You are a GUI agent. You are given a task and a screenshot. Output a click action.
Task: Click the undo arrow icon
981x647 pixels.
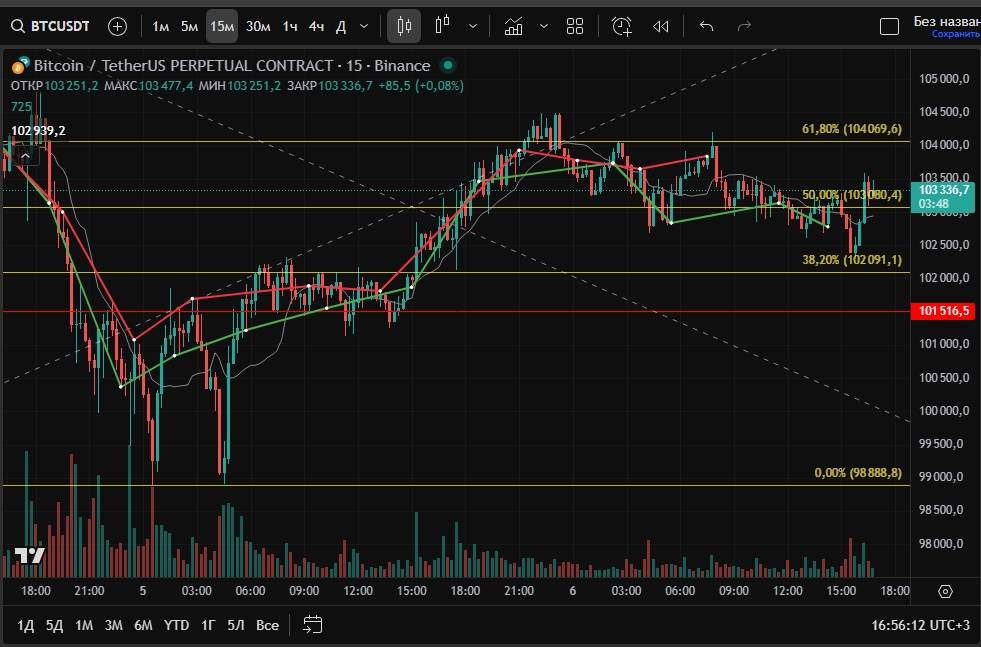(x=707, y=26)
